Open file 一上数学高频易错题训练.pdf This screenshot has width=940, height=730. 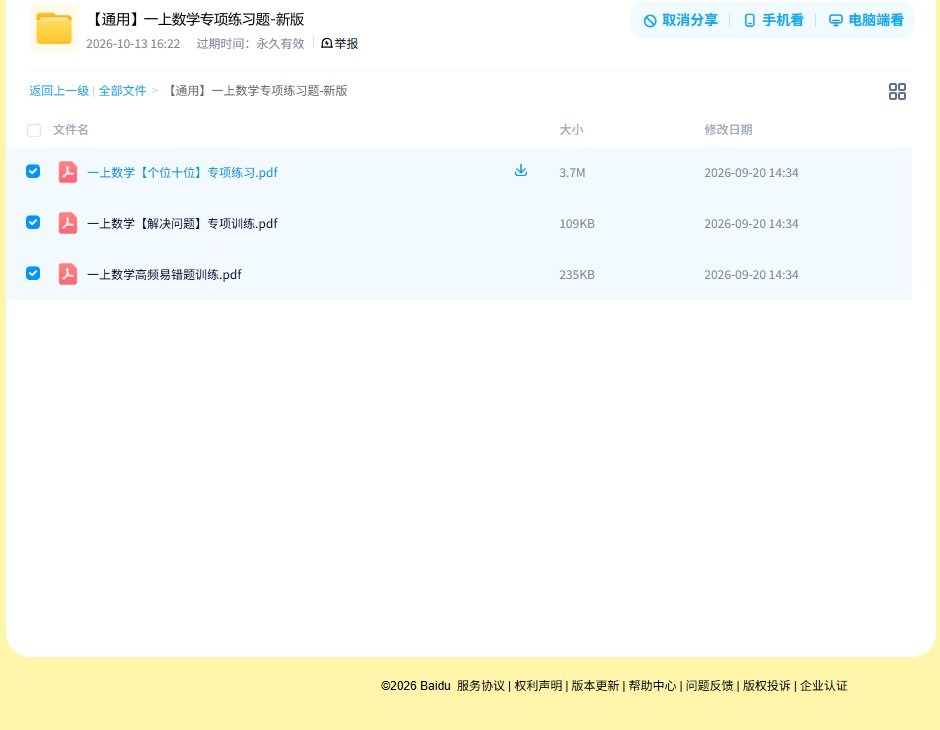click(164, 274)
